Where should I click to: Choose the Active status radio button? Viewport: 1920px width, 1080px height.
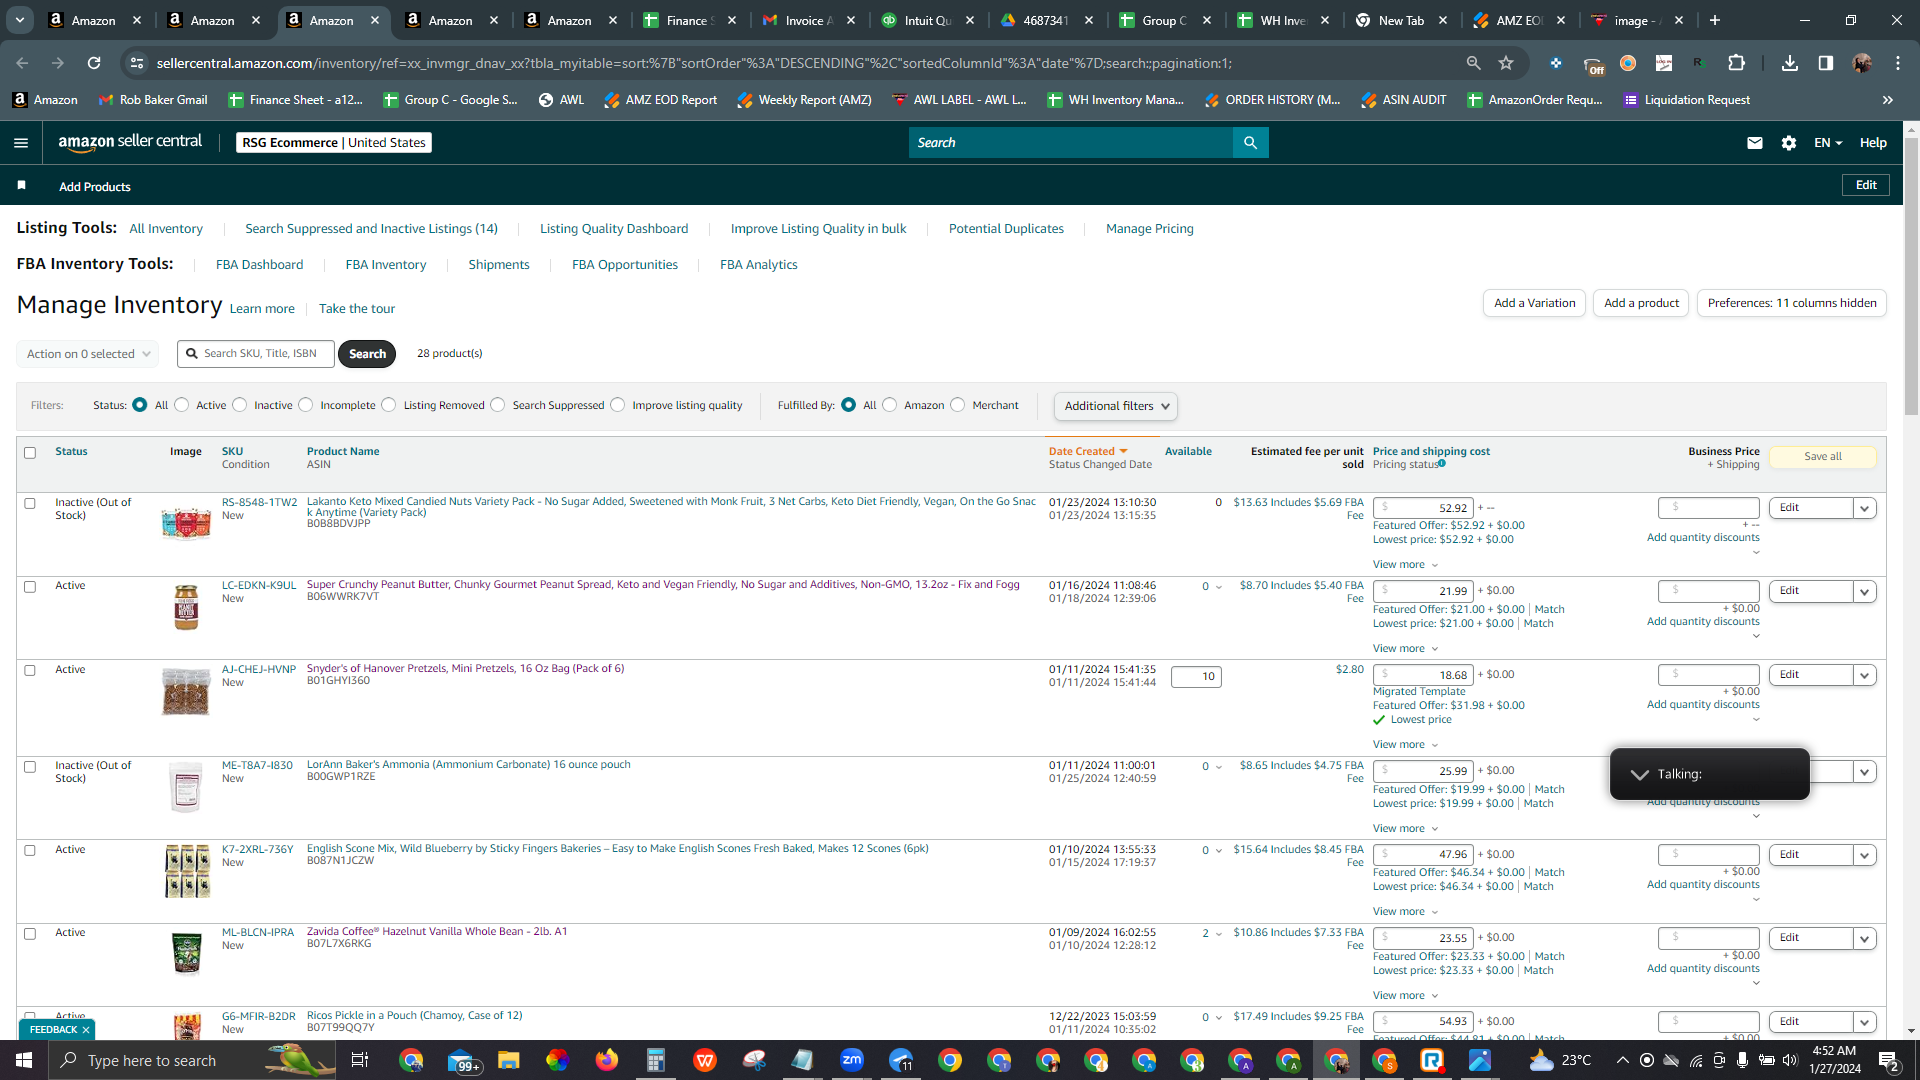(x=182, y=405)
